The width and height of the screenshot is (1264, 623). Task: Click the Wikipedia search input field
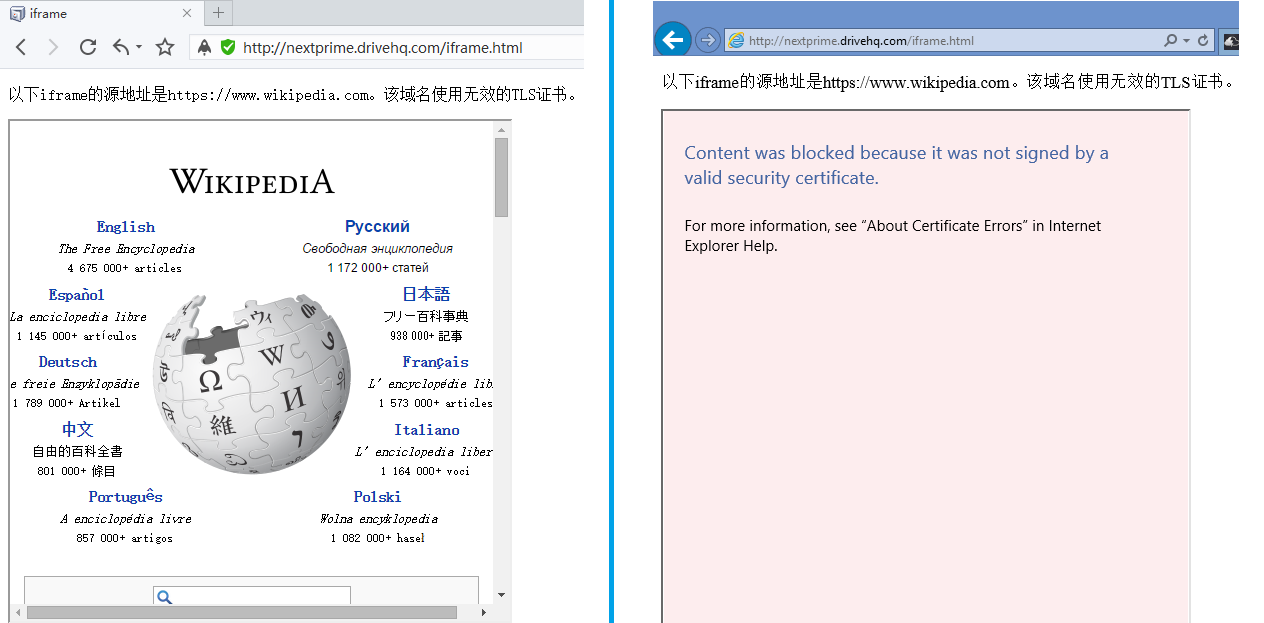point(252,596)
